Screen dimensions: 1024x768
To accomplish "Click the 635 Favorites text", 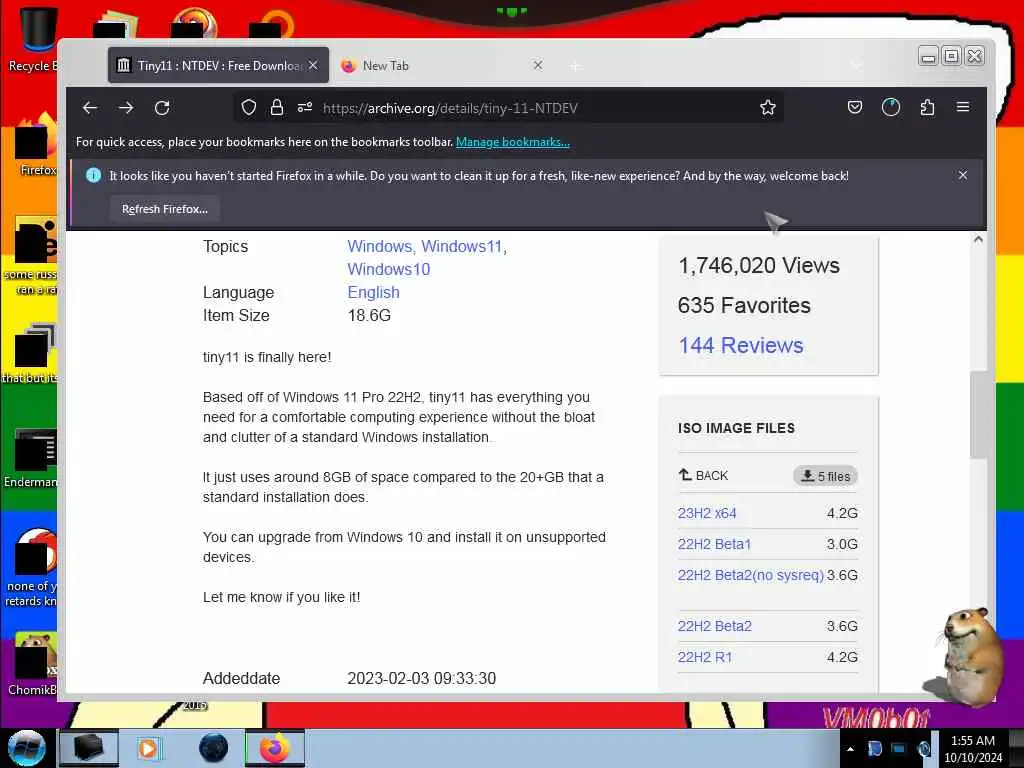I will (744, 305).
